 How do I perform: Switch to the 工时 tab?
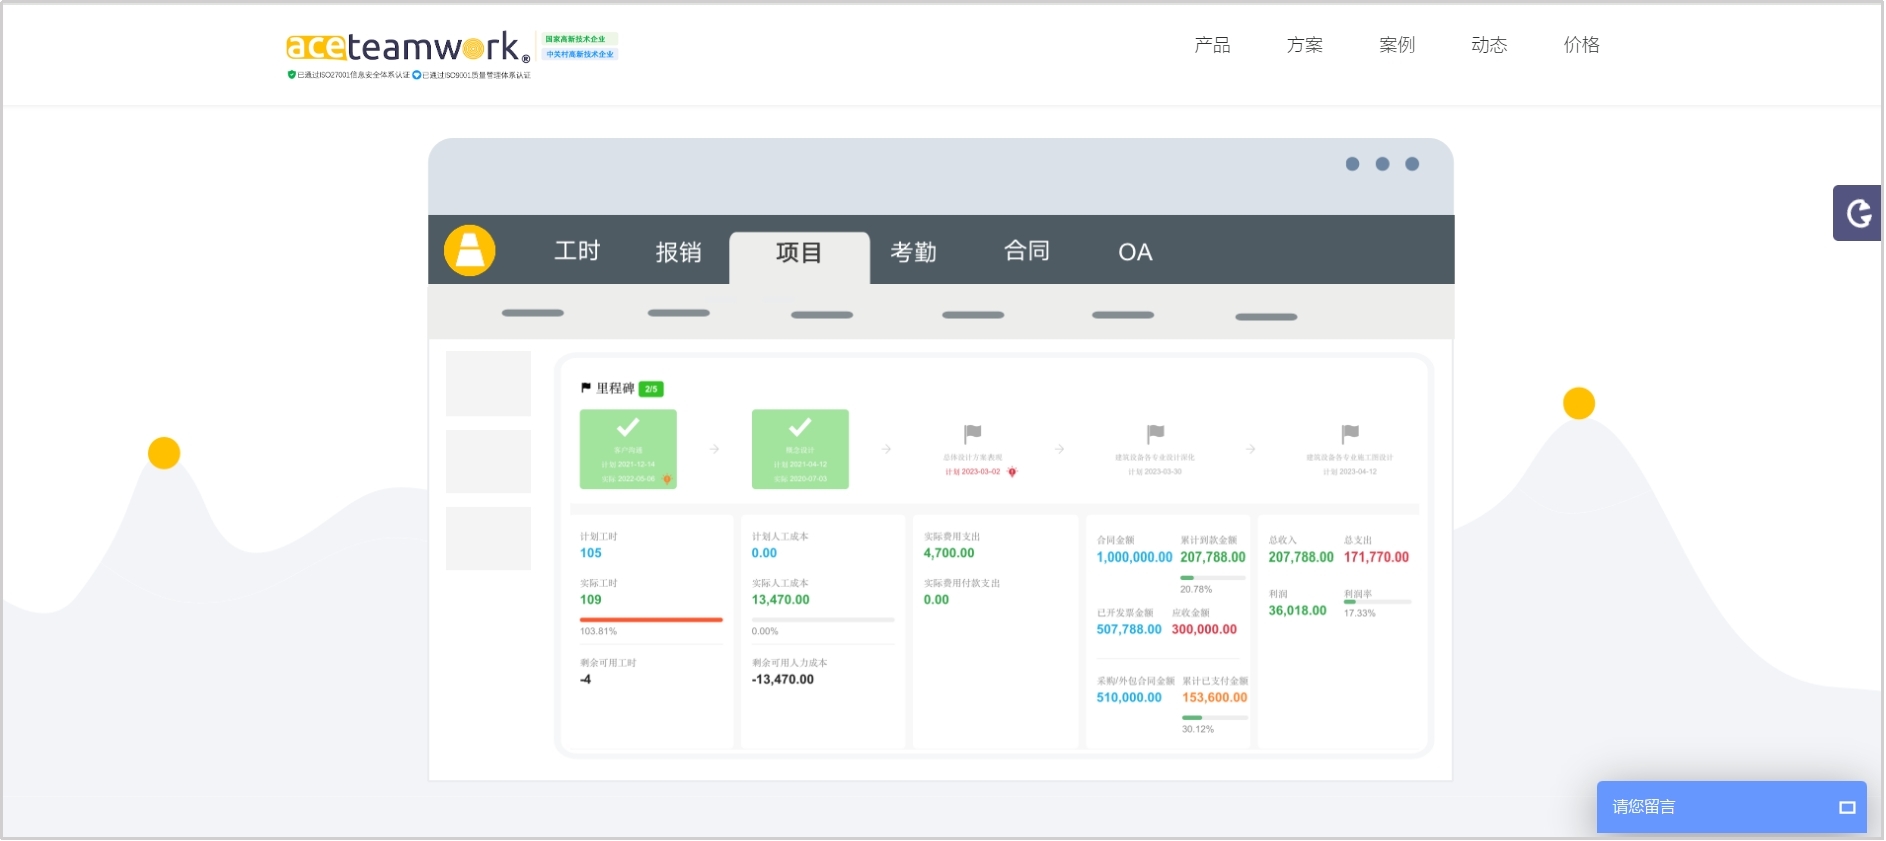pyautogui.click(x=577, y=251)
